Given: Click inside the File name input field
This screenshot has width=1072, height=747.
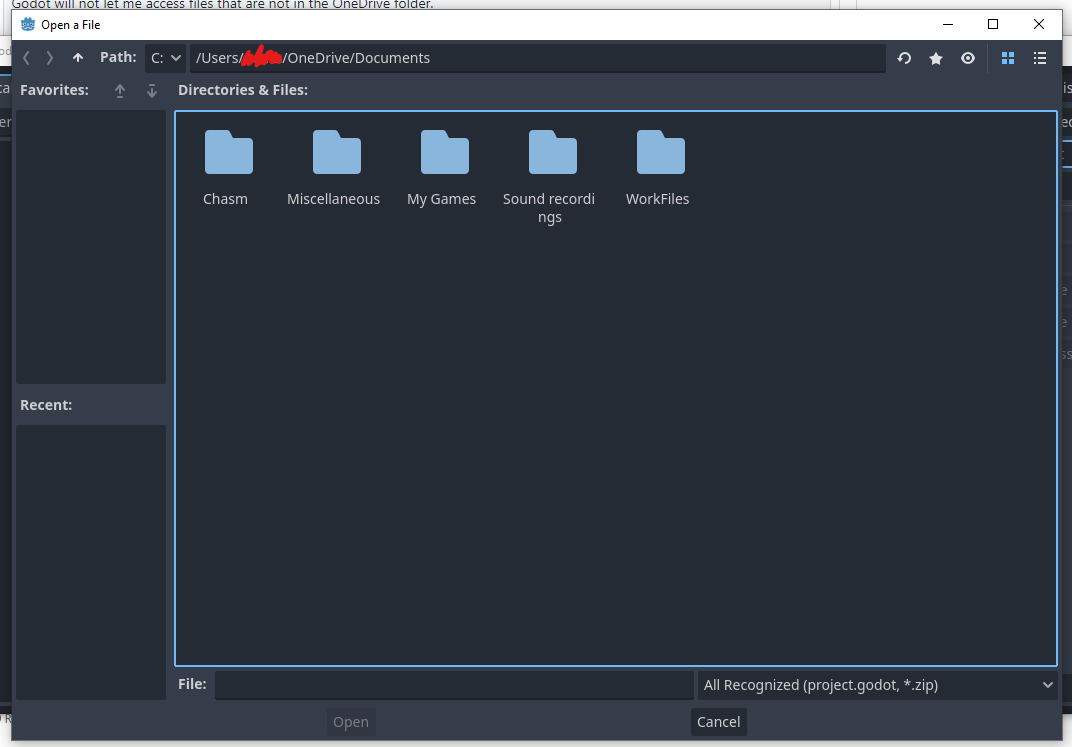Looking at the screenshot, I should [x=453, y=685].
